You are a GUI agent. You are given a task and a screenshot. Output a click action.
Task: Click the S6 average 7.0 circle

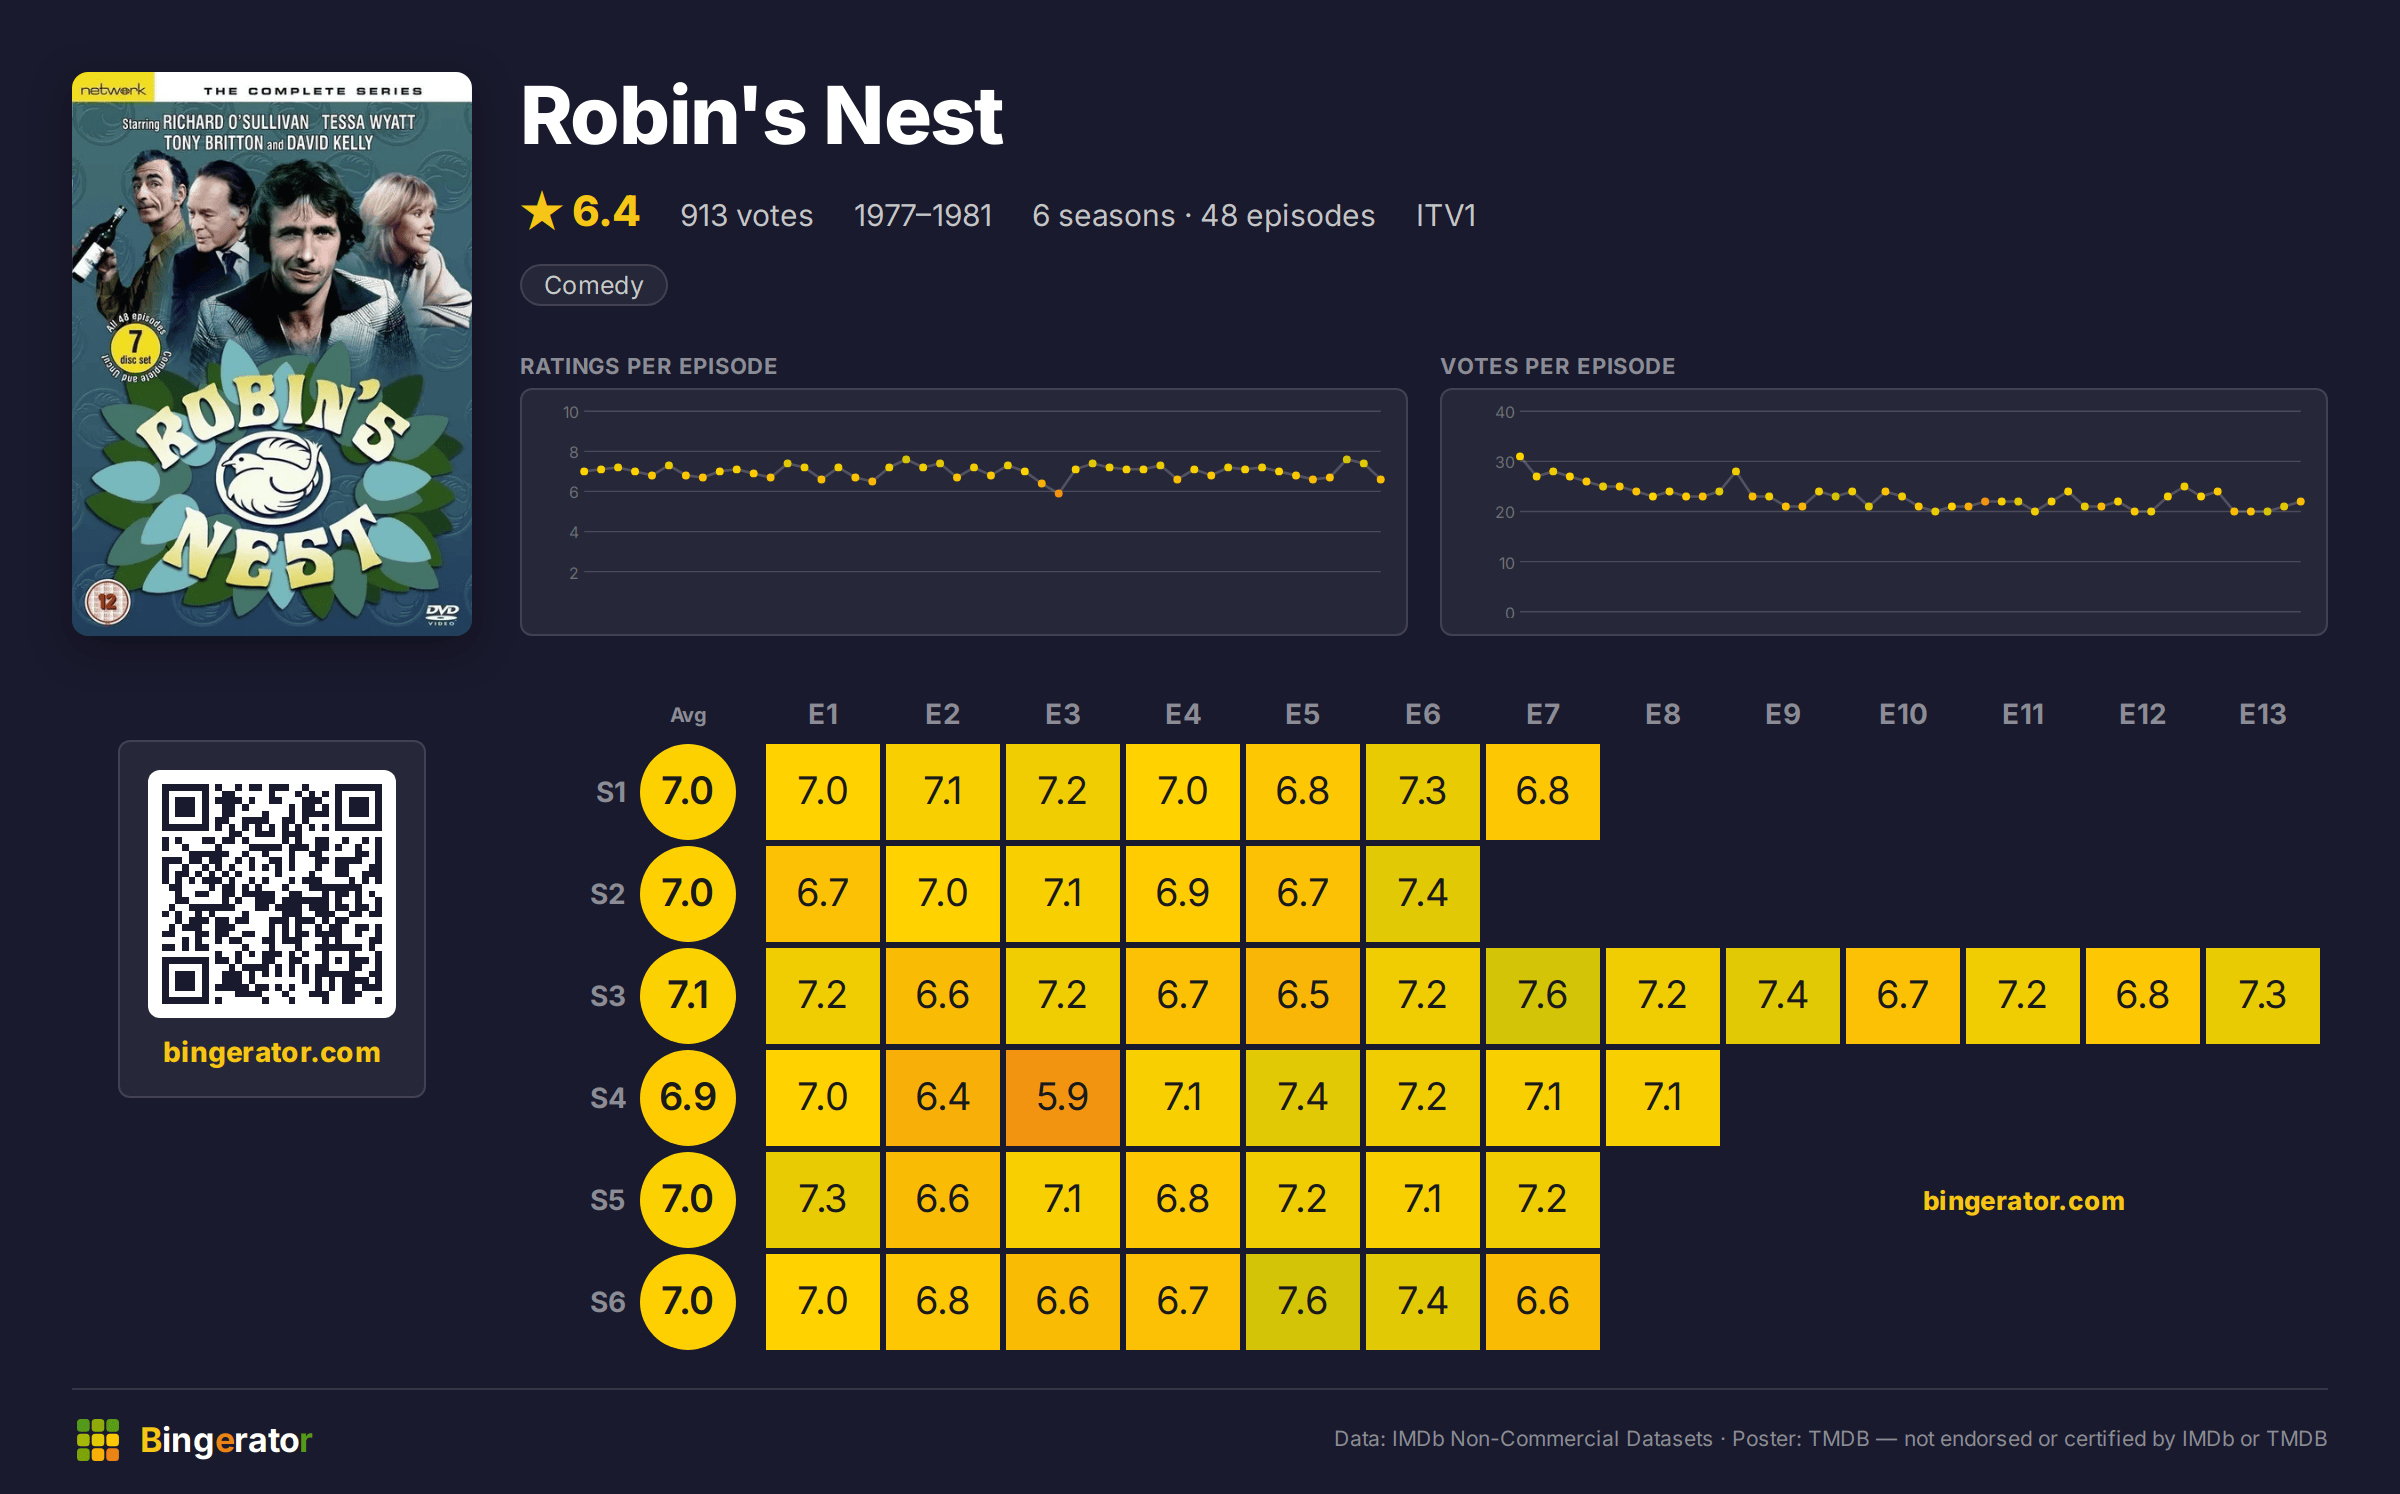pyautogui.click(x=688, y=1302)
